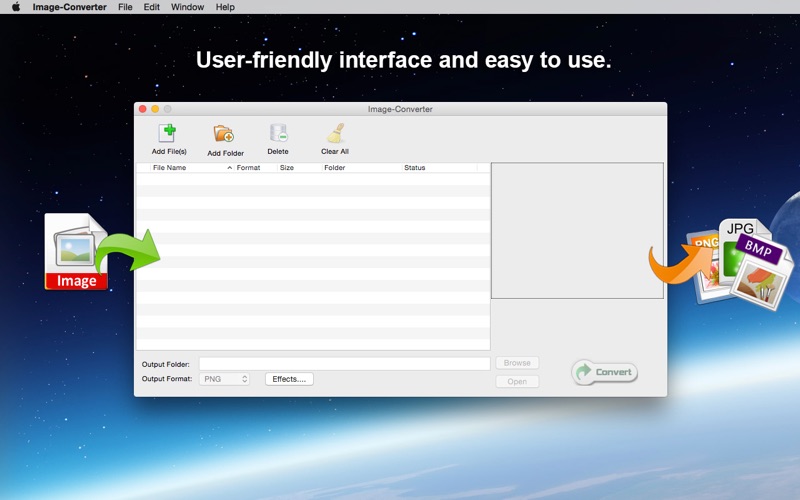Screen dimensions: 800x500
Task: Sort list by Size column header
Action: (x=299, y=167)
